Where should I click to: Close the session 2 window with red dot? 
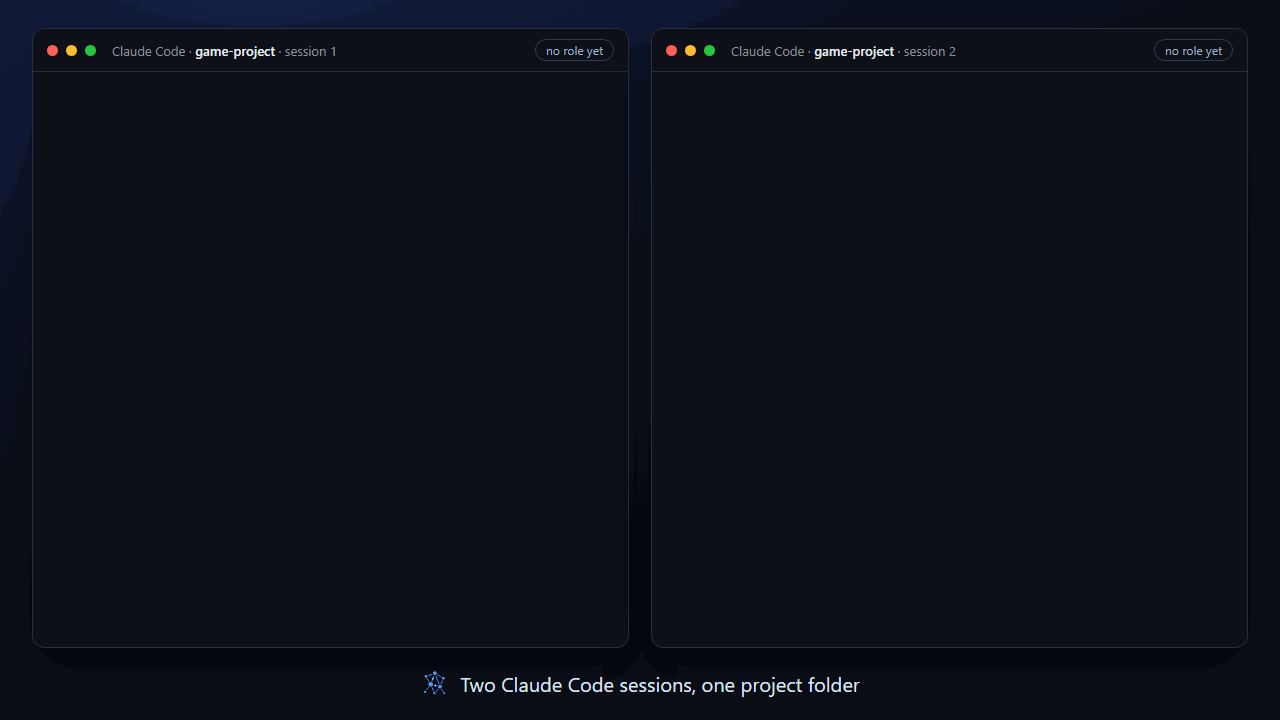672,51
